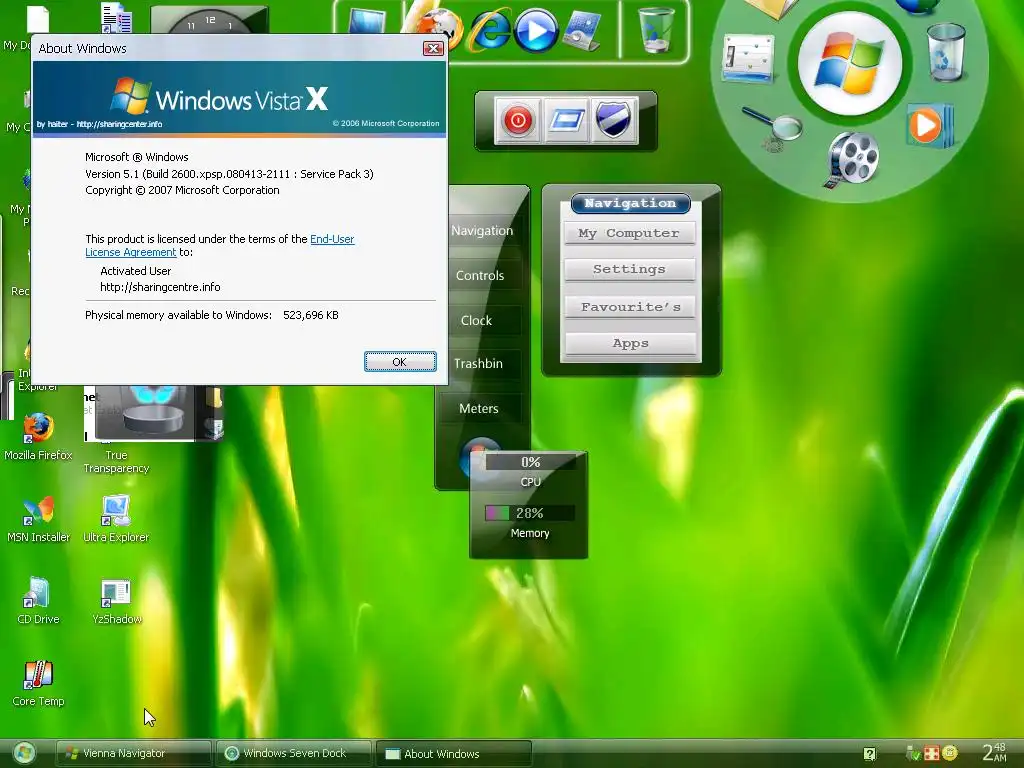Click OK in About Windows dialog
Screen dimensions: 1024x768
[400, 362]
